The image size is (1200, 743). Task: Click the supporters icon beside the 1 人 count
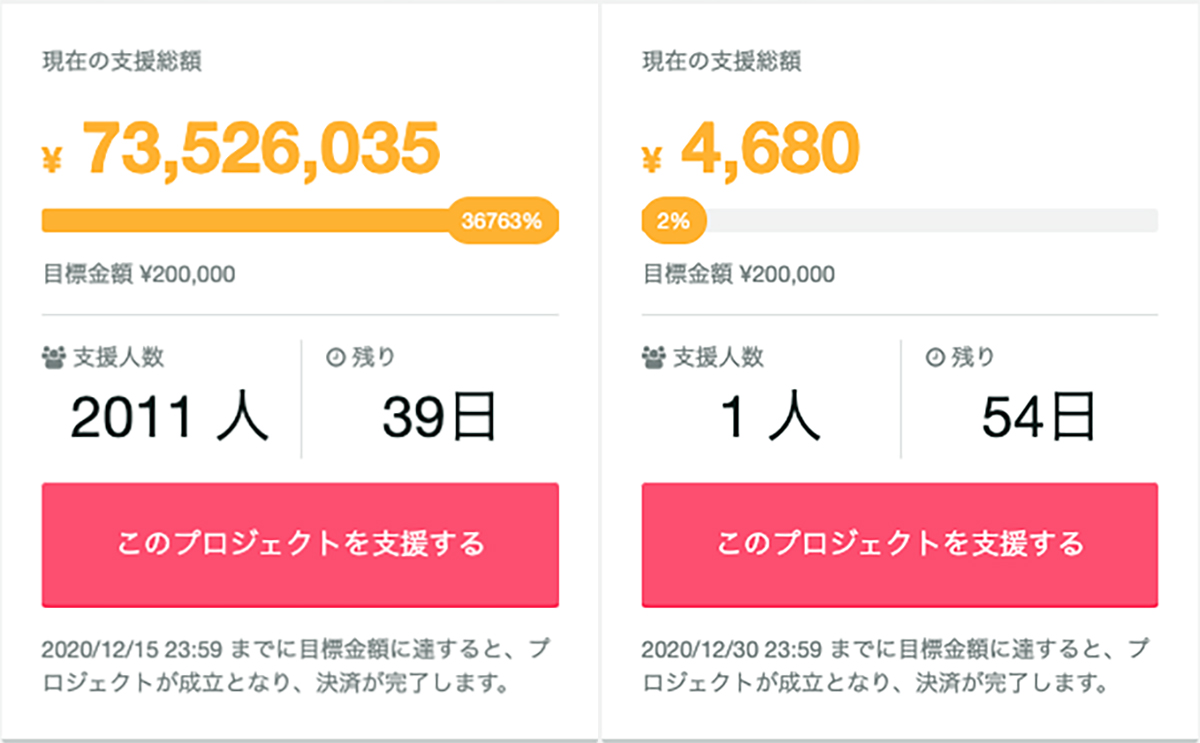[653, 356]
